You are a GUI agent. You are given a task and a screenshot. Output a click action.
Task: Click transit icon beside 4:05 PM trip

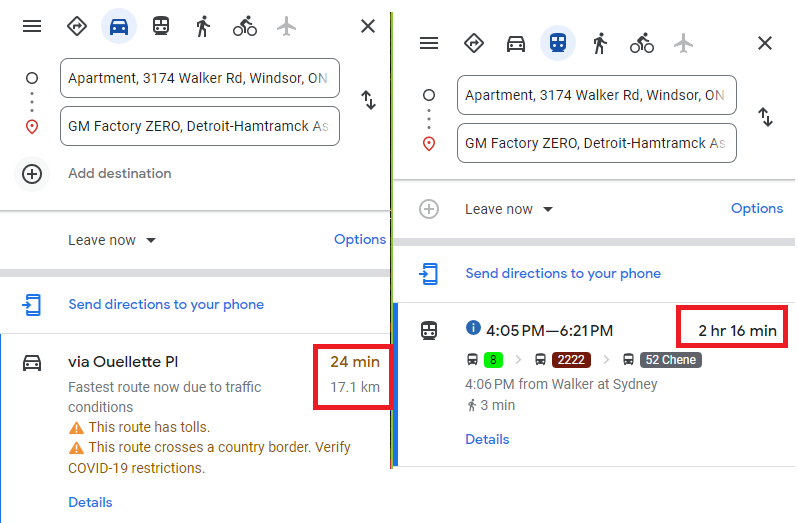click(429, 331)
